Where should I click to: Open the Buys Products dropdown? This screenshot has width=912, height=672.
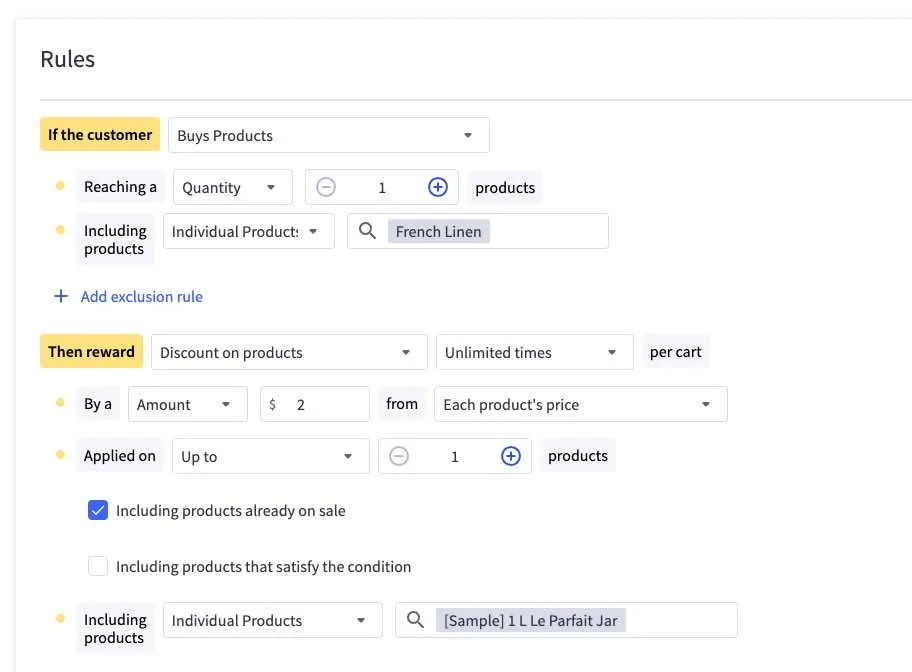coord(328,135)
